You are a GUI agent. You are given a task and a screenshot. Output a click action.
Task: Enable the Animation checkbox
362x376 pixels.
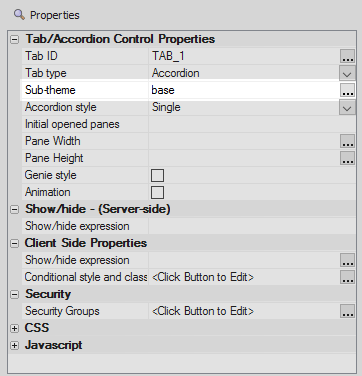coord(157,192)
